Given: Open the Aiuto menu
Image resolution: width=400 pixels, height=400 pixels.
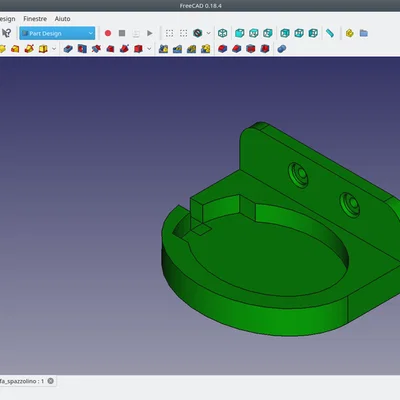Looking at the screenshot, I should point(62,19).
